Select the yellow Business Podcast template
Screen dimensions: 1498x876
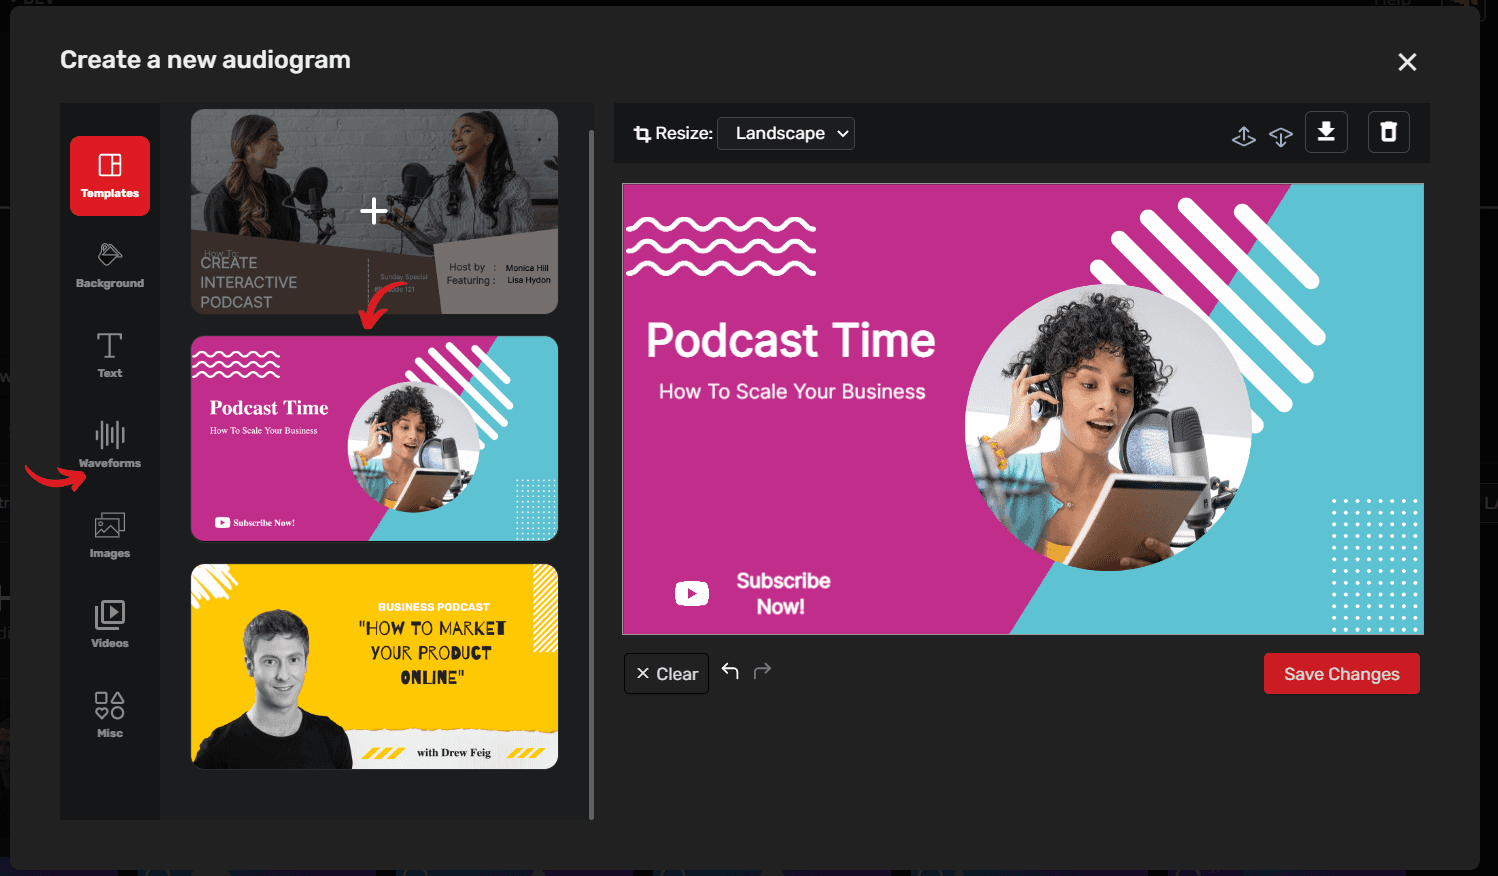tap(374, 666)
